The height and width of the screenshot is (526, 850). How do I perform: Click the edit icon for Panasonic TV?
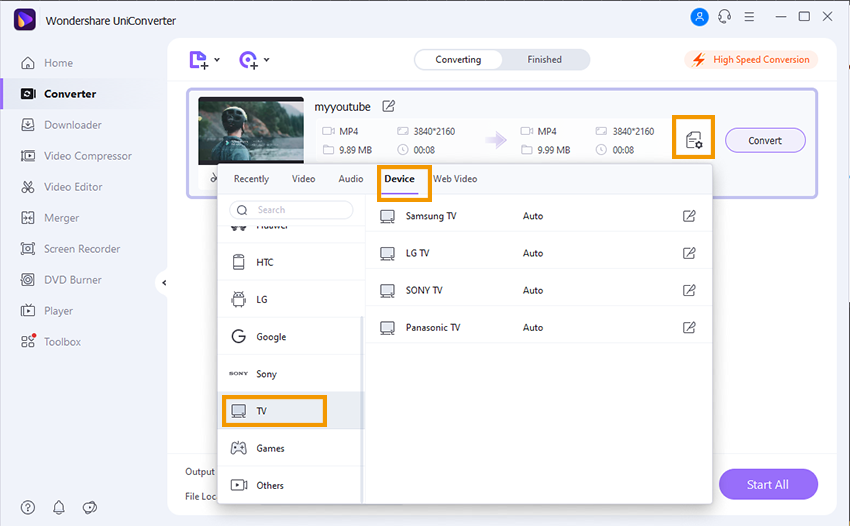tap(689, 328)
